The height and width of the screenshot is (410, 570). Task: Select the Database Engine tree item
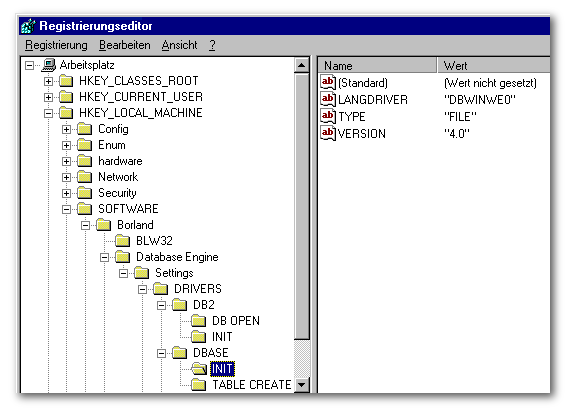coord(177,257)
